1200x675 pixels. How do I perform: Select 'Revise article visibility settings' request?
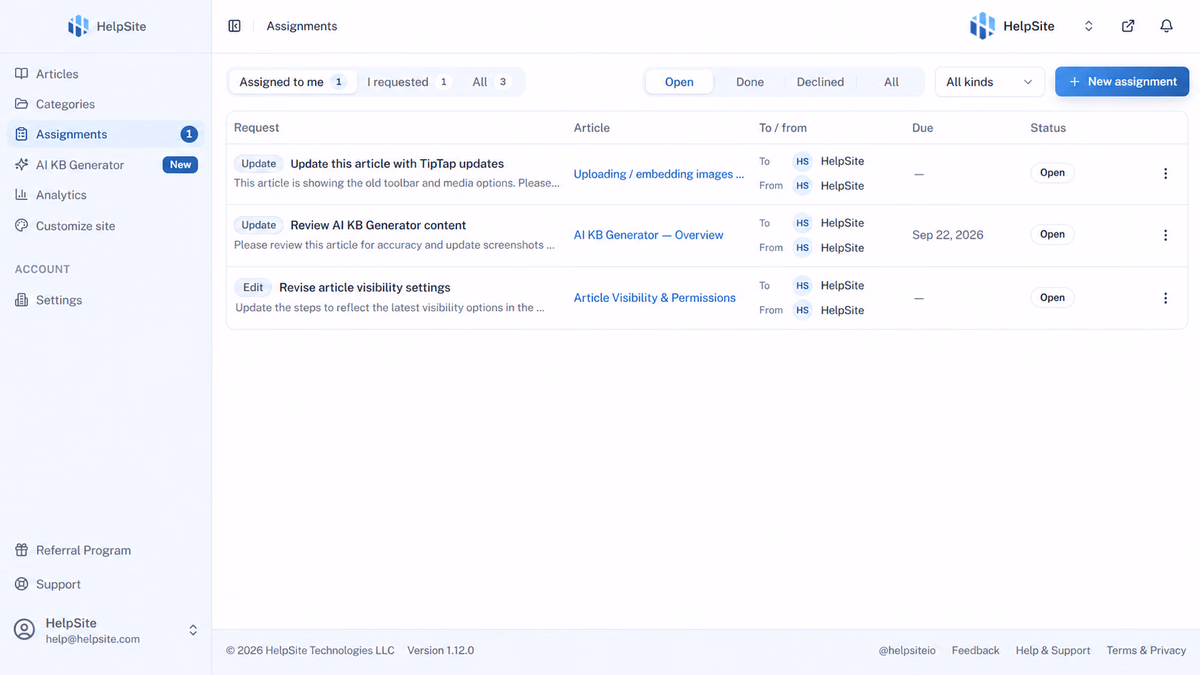(365, 287)
